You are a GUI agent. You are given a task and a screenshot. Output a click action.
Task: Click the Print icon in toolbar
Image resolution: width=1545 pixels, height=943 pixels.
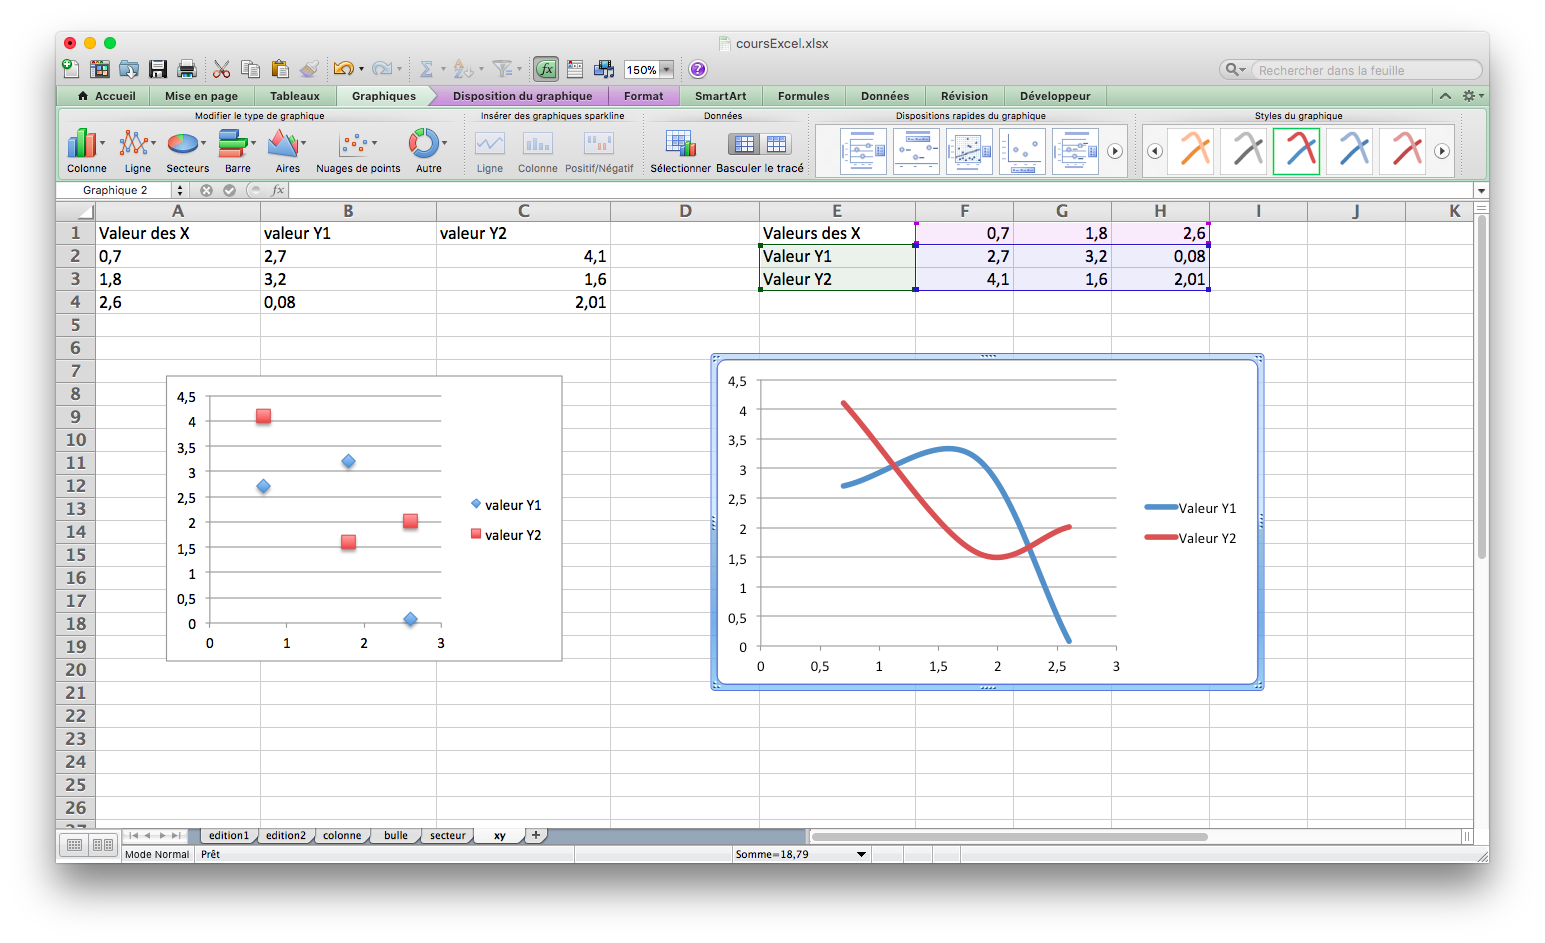pyautogui.click(x=187, y=69)
